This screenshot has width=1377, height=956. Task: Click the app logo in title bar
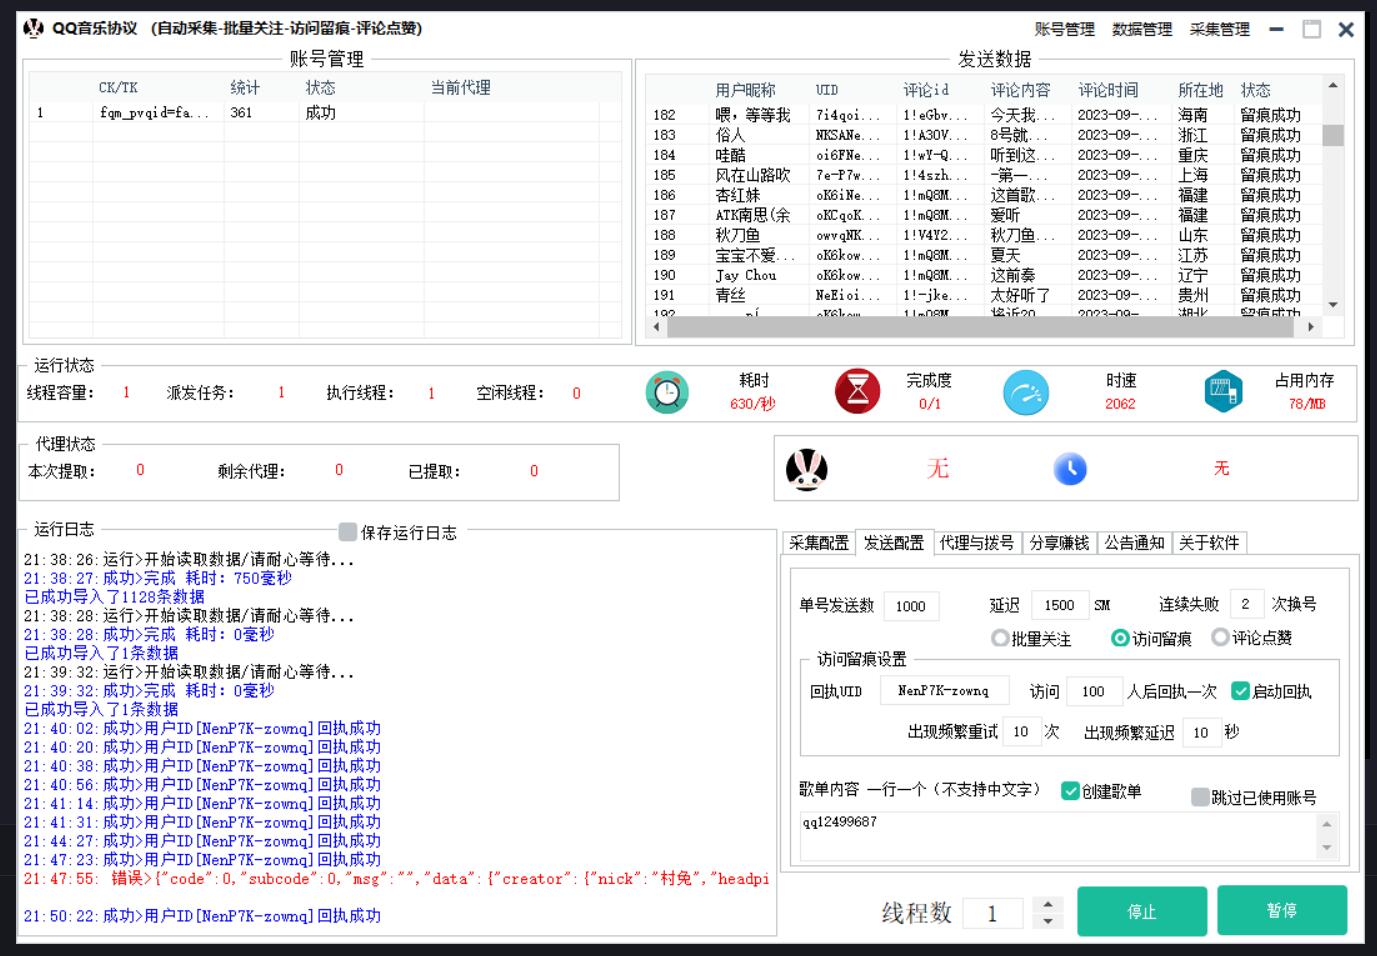click(34, 28)
